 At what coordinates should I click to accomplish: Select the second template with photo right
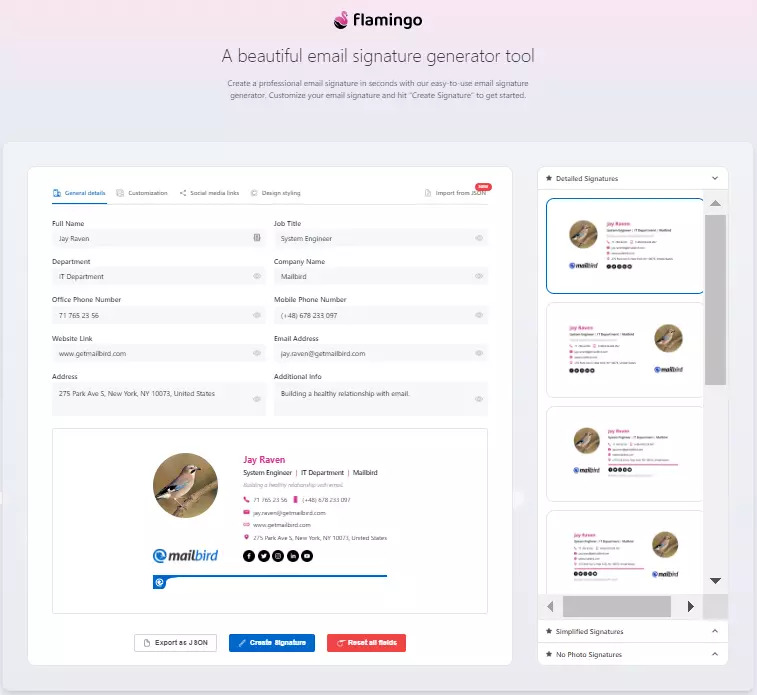click(x=625, y=350)
